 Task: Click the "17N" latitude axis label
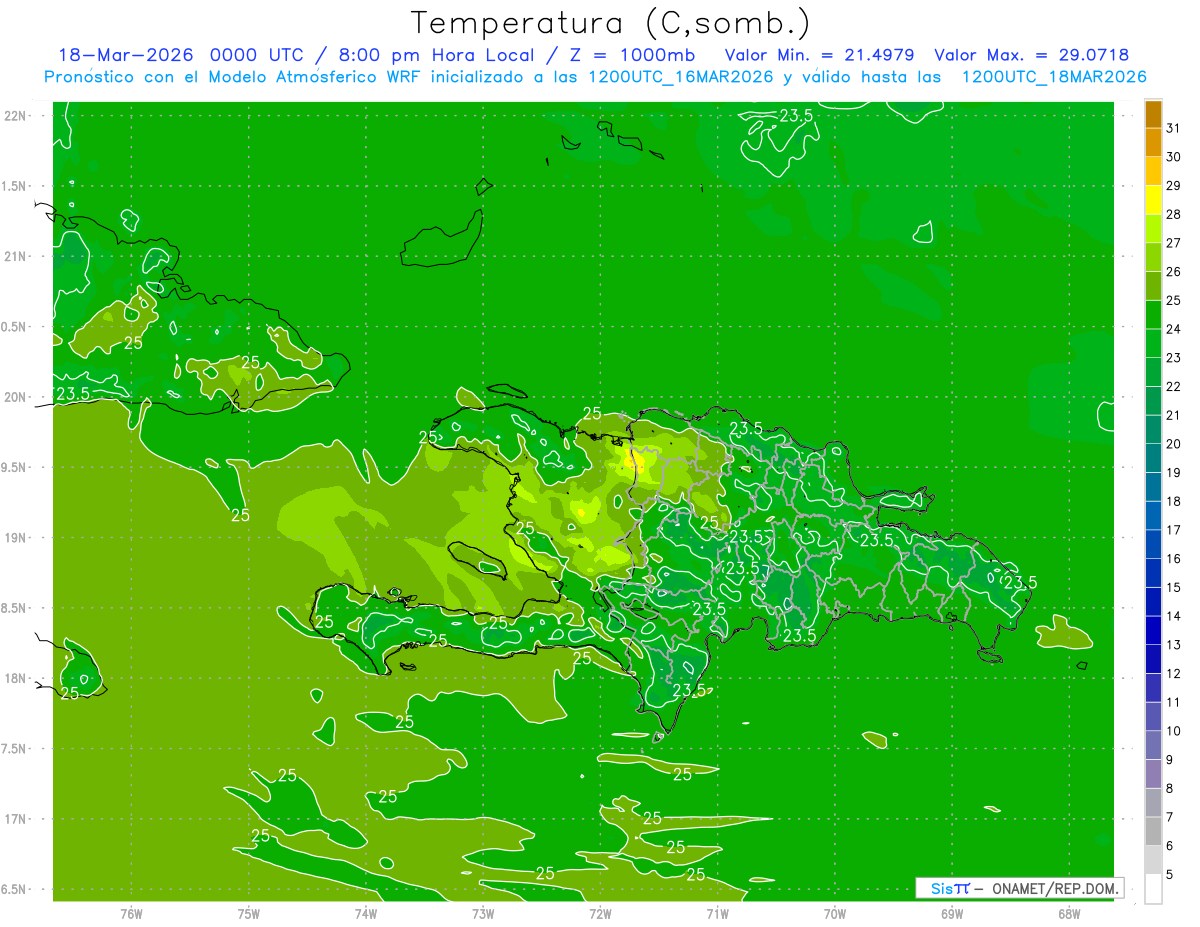[15, 819]
